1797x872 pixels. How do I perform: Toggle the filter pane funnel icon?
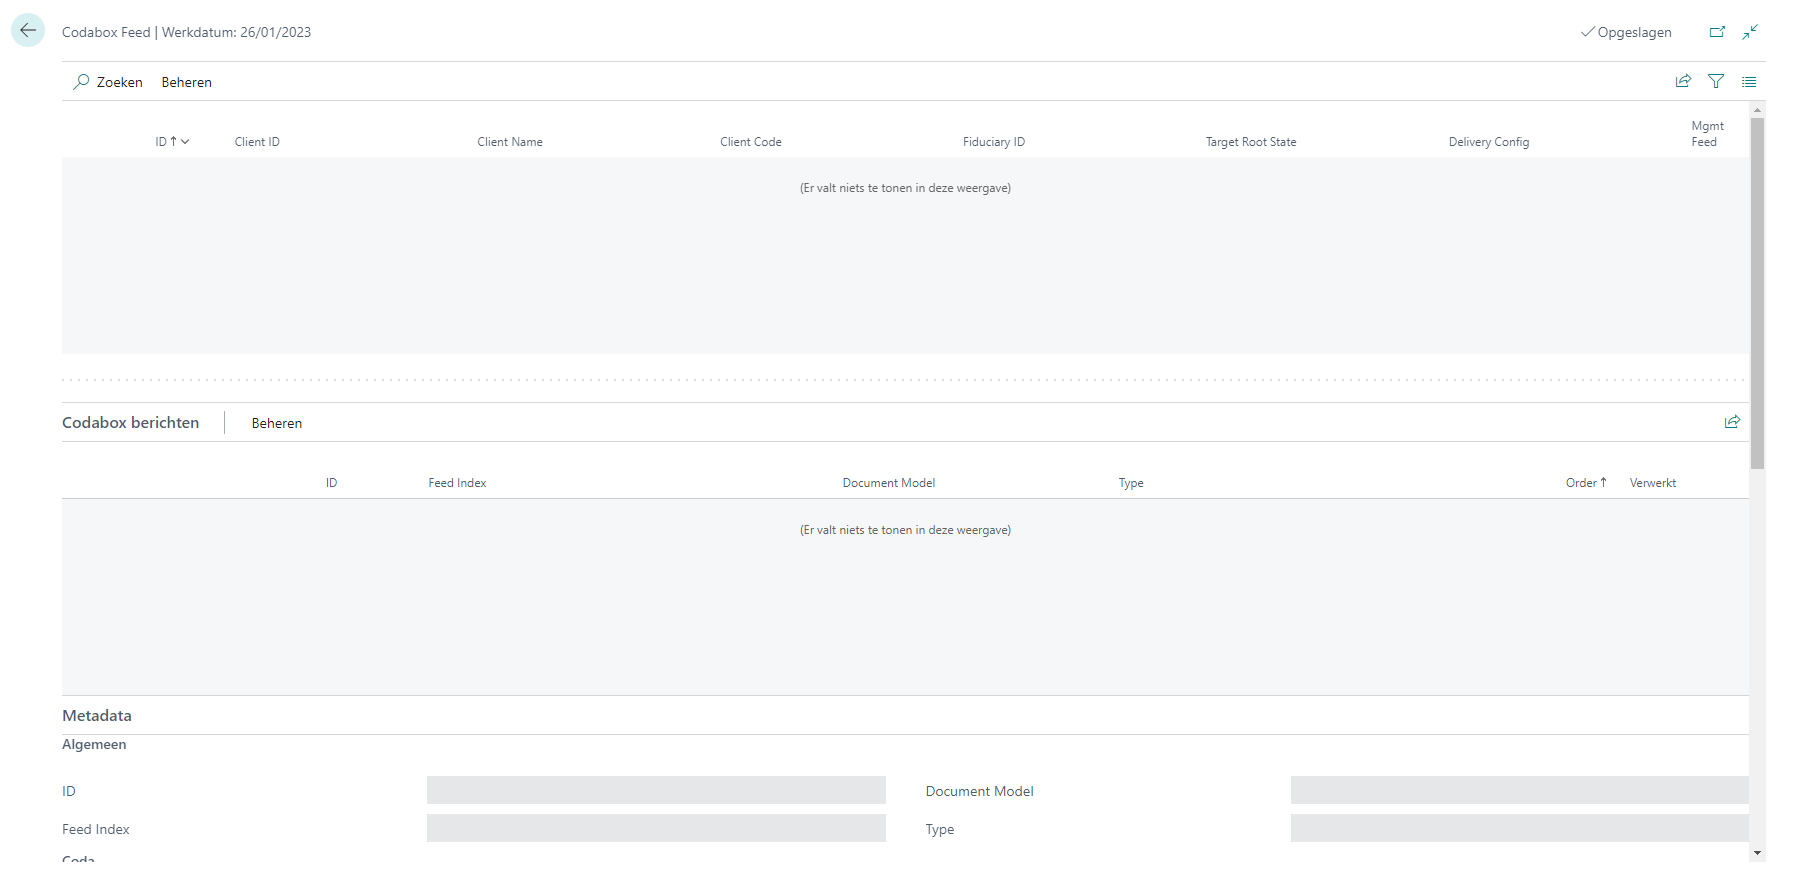(x=1716, y=82)
